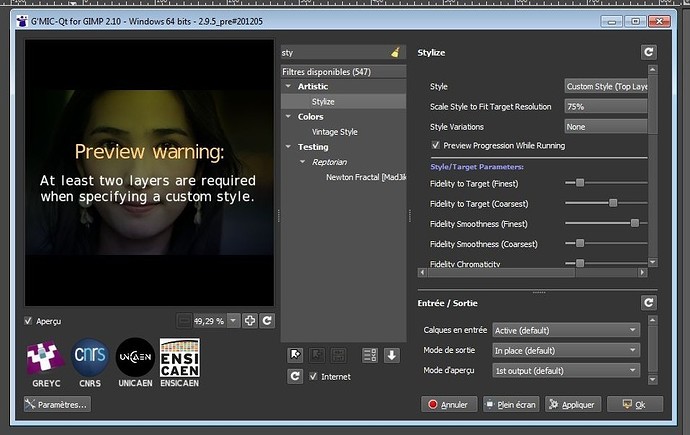Click the add-to-favorites icon below filter list
This screenshot has height=435, width=690.
(295, 354)
